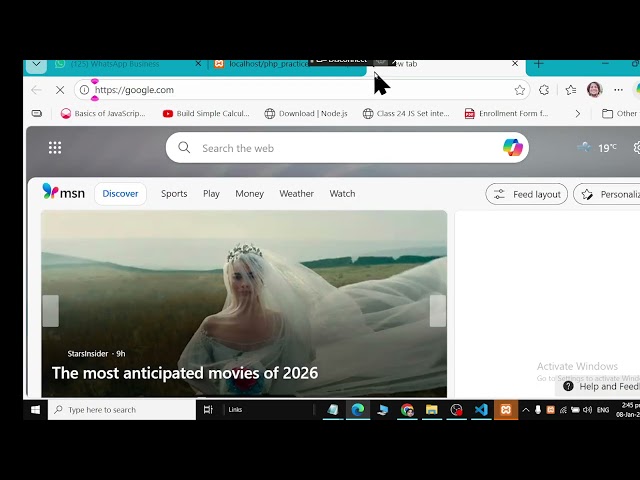Viewport: 640px width, 480px height.
Task: Open the Weather feed tab
Action: 296,194
